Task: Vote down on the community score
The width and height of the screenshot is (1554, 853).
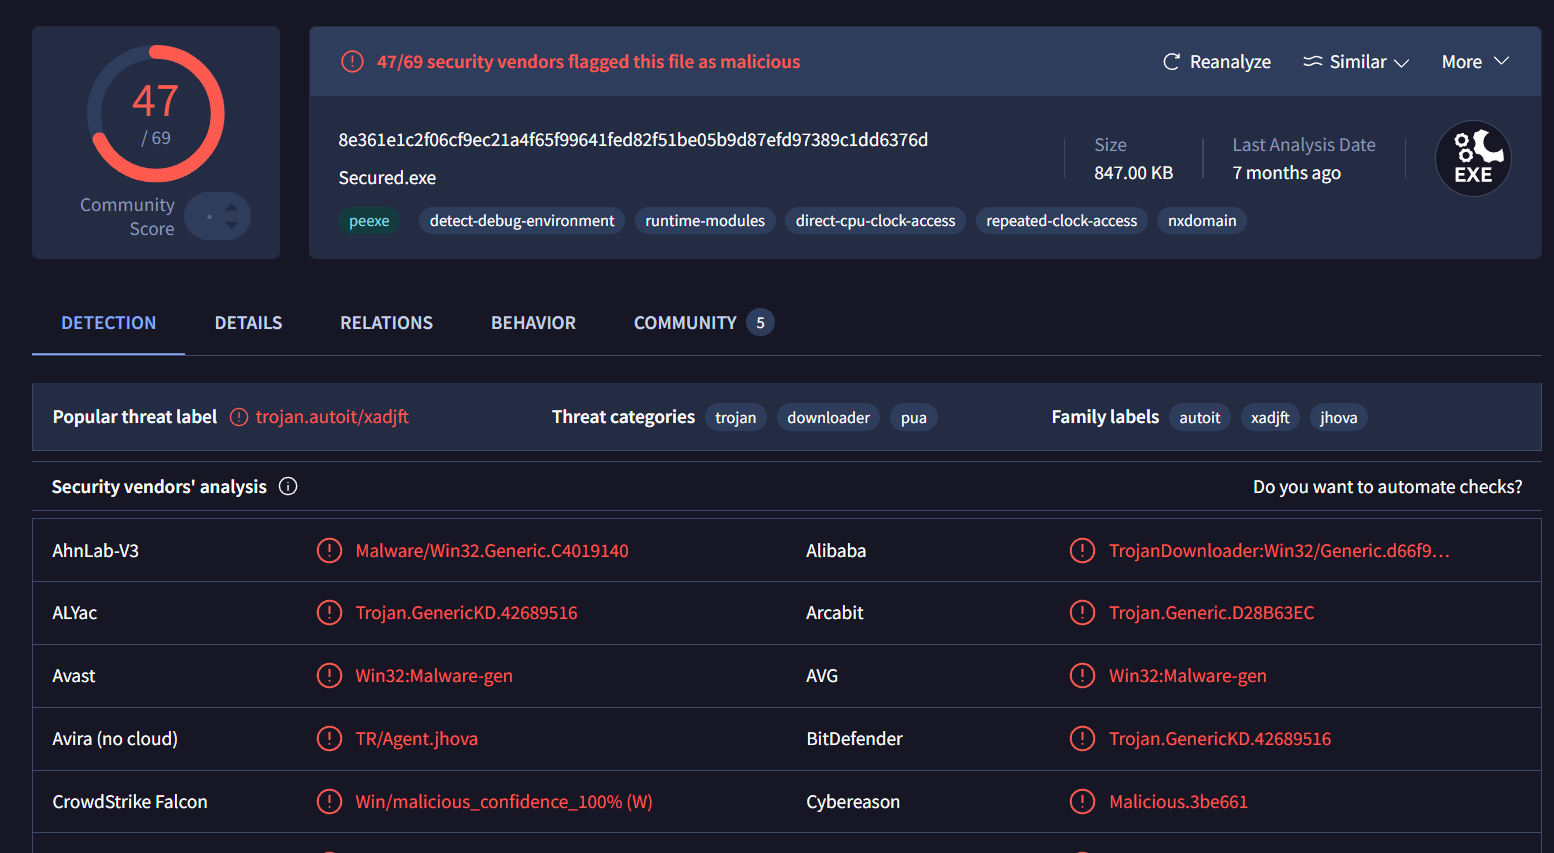Action: pyautogui.click(x=232, y=225)
